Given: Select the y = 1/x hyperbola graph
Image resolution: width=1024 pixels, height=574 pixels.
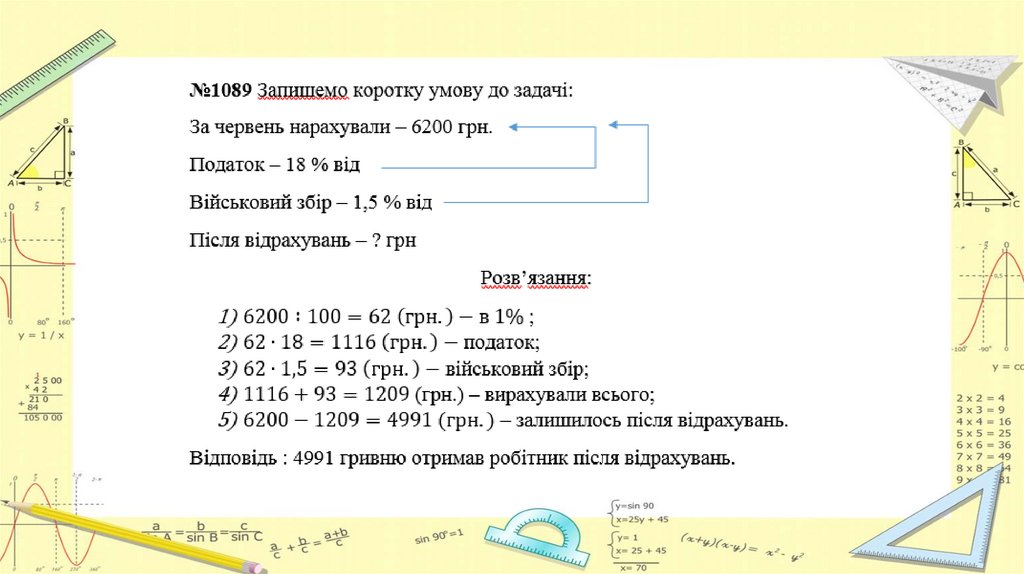Looking at the screenshot, I should 38,270.
